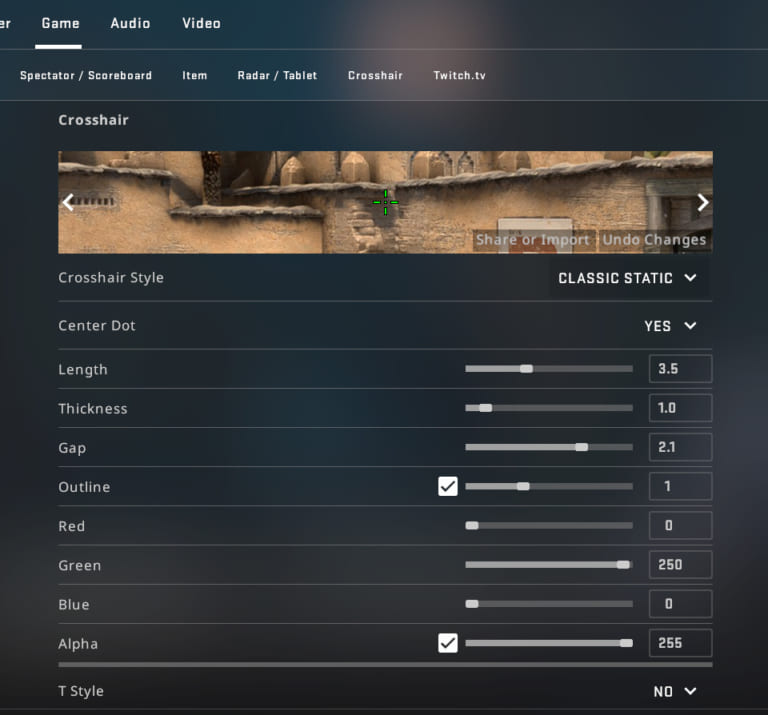Image resolution: width=768 pixels, height=715 pixels.
Task: Click the Thickness value field 1.0
Action: pyautogui.click(x=680, y=408)
